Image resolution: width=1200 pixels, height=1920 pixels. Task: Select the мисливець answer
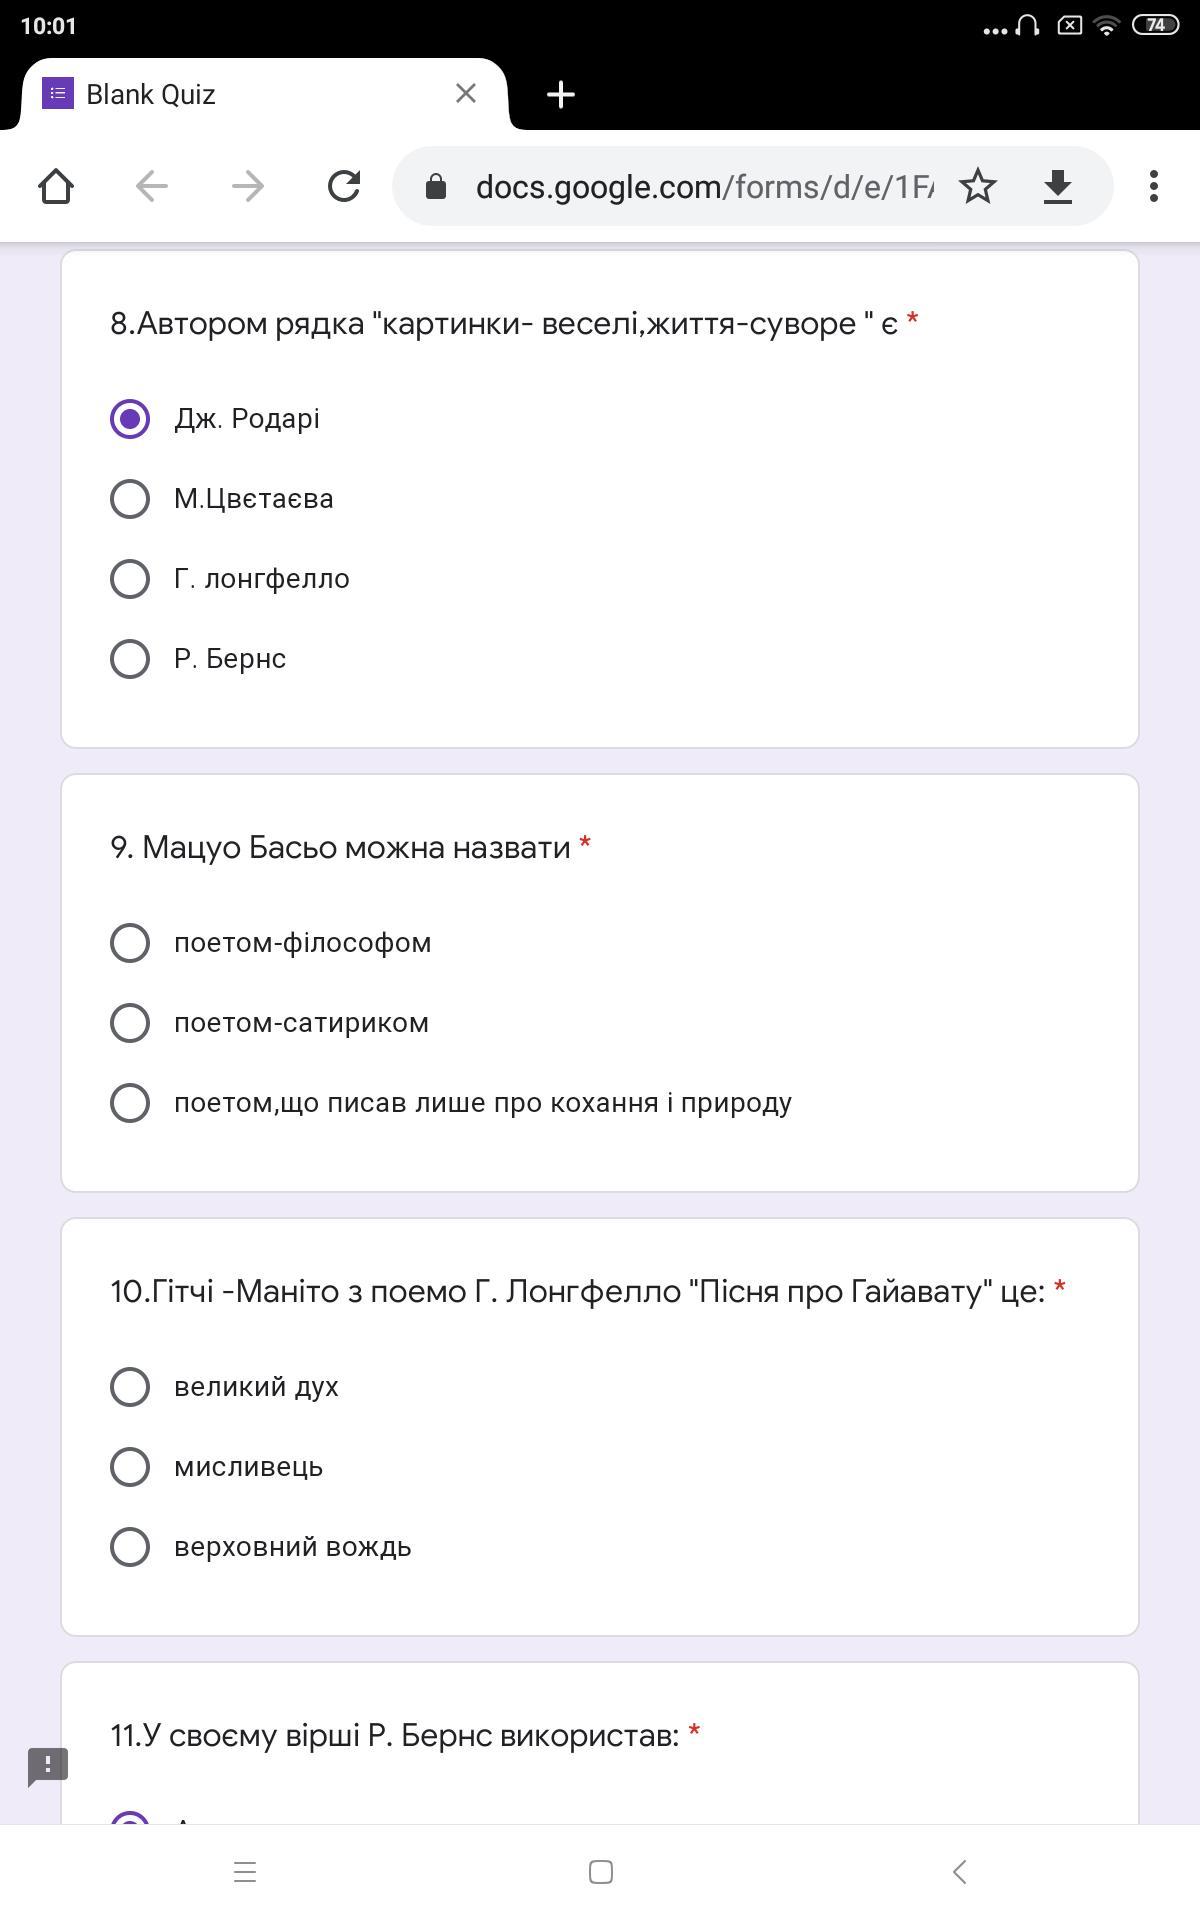coord(130,1467)
